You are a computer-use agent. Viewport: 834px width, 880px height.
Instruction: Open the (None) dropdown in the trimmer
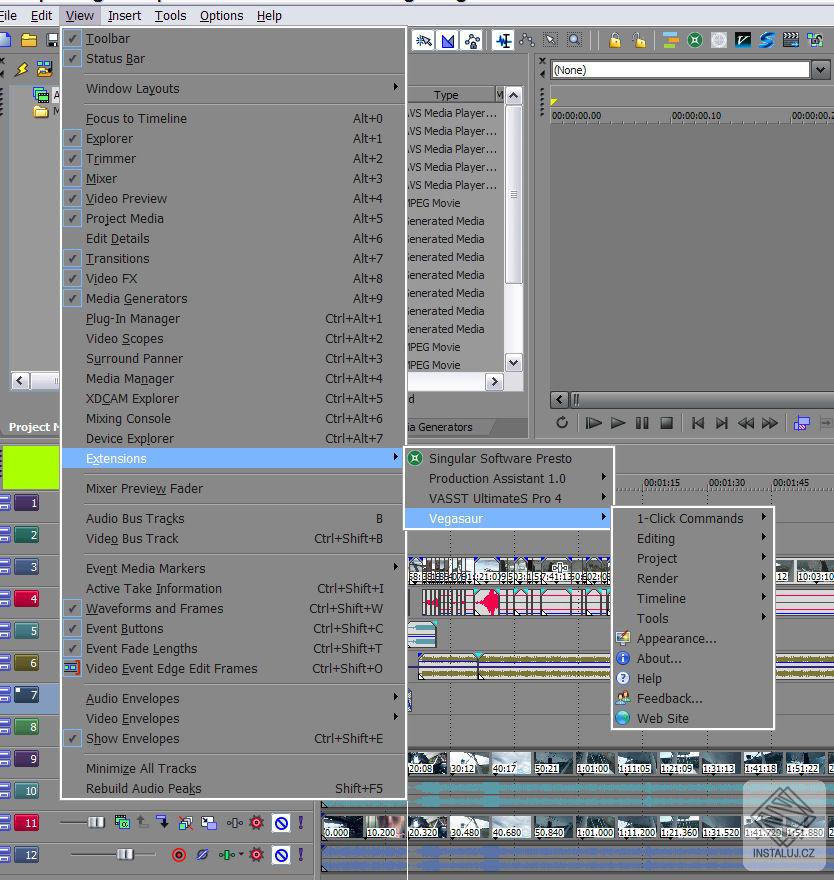[x=821, y=70]
